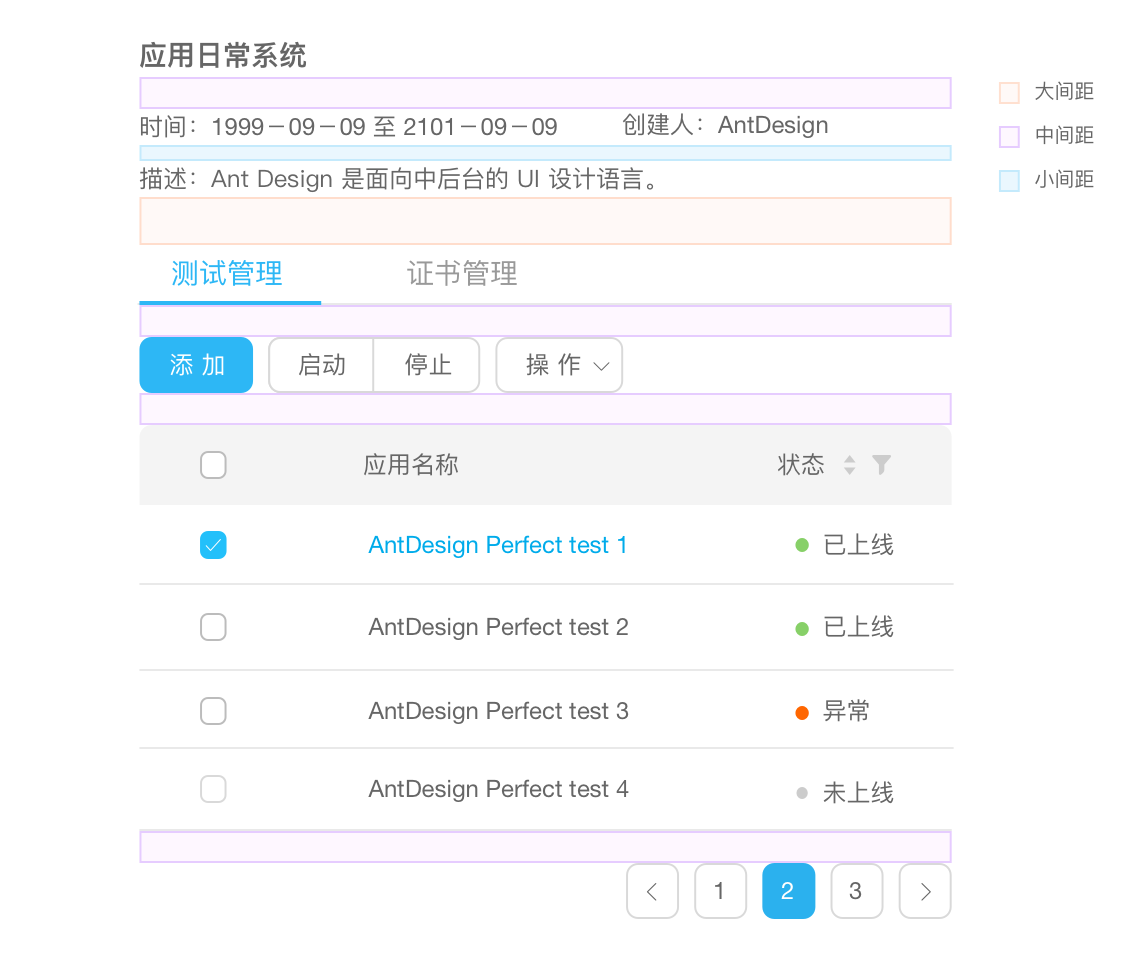Go to next page with right arrow
Screen dimensions: 1136x972
pyautogui.click(x=925, y=891)
